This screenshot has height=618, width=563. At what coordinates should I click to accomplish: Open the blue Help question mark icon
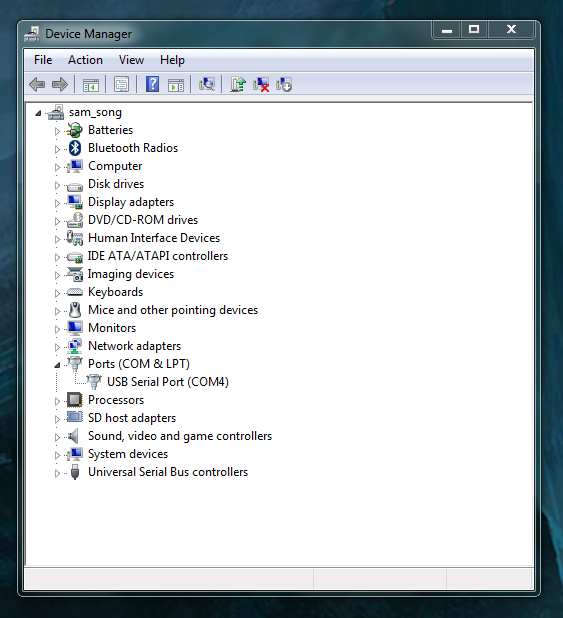tap(153, 84)
